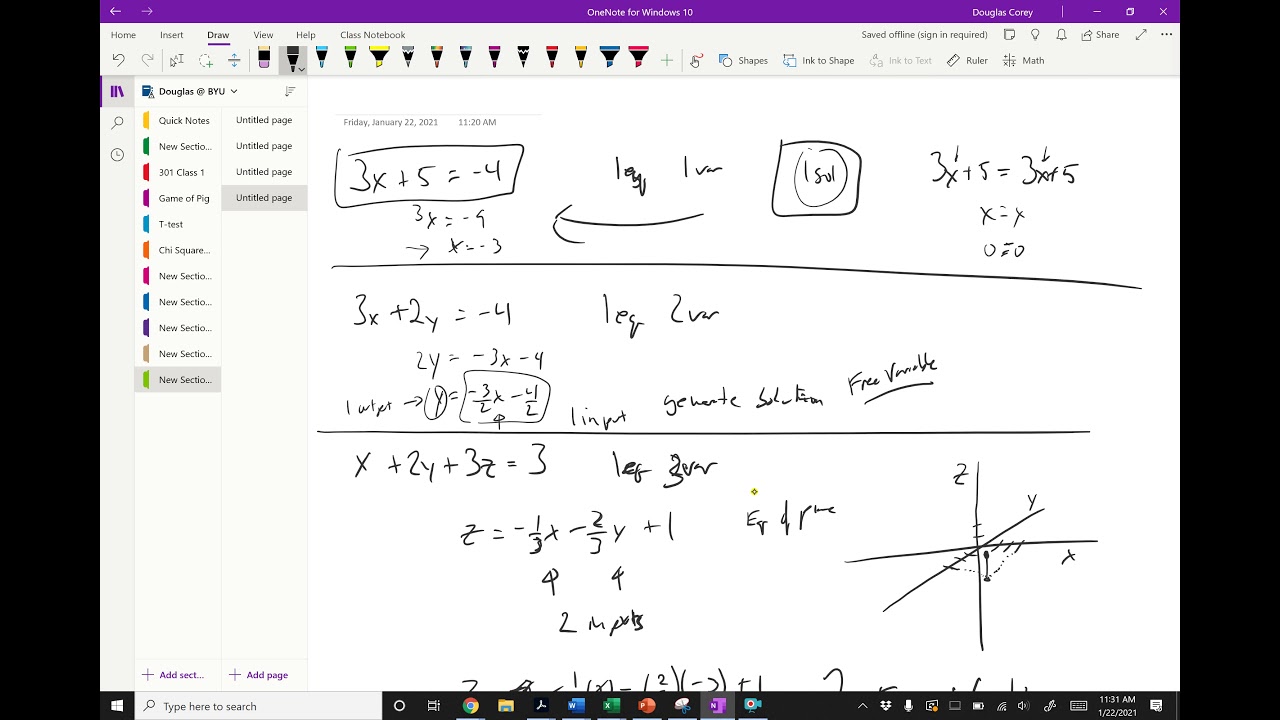Choose the Select Objects or Type Text tool
The image size is (1280, 720).
177,60
